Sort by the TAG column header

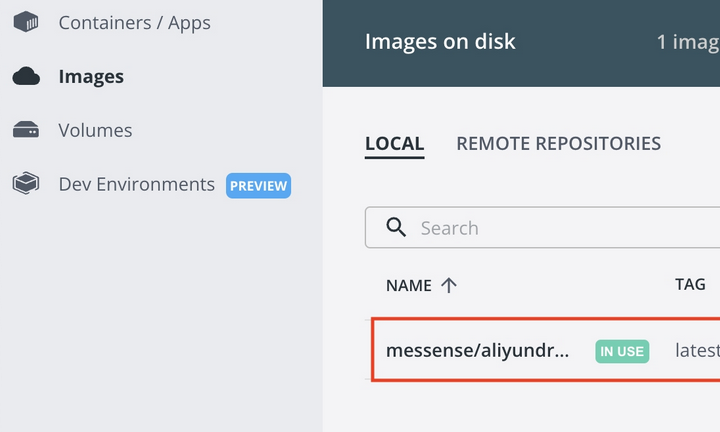[x=690, y=284]
